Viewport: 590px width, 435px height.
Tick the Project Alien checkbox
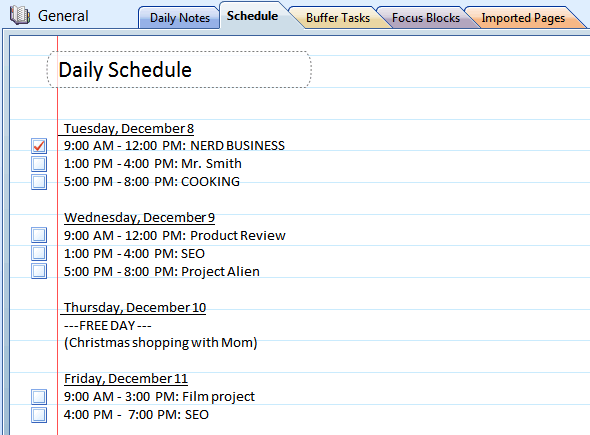pos(39,271)
